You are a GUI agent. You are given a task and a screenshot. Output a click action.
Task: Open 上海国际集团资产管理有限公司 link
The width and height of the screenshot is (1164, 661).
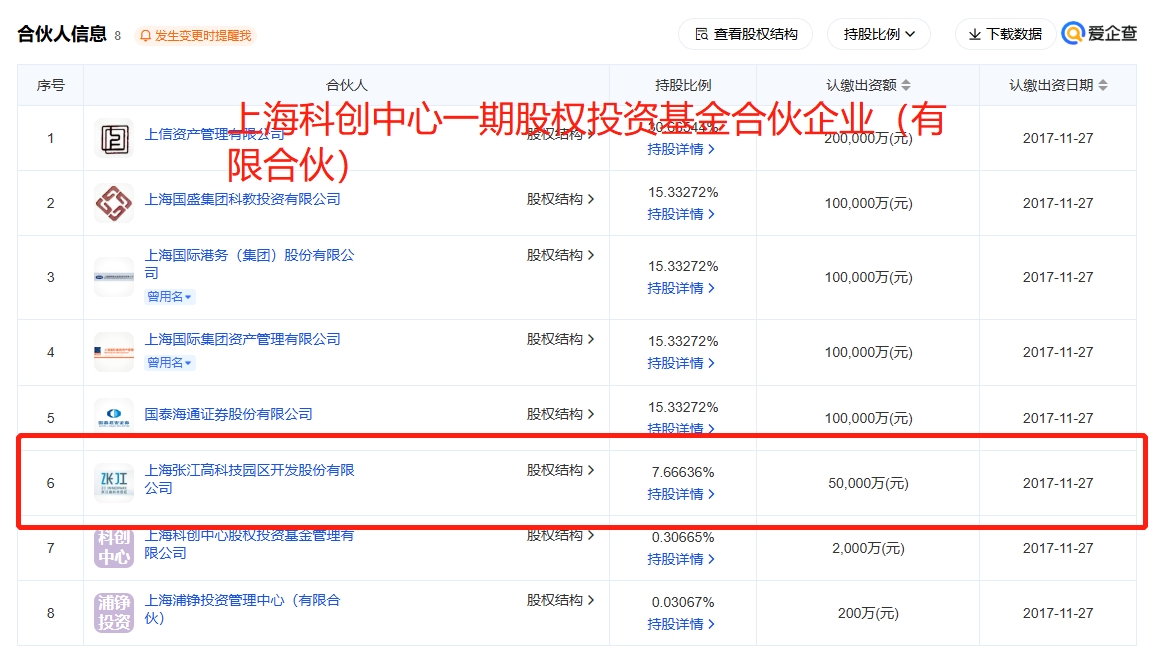click(x=242, y=339)
